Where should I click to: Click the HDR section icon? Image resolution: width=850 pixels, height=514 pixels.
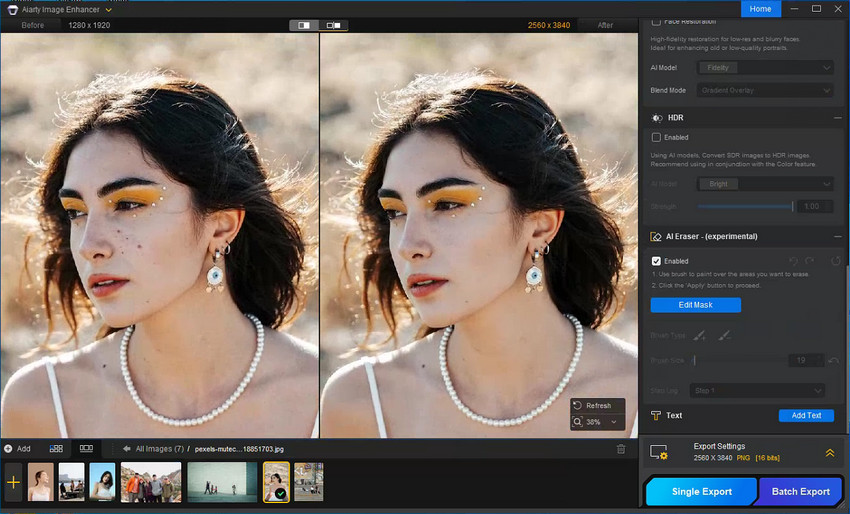tap(657, 118)
